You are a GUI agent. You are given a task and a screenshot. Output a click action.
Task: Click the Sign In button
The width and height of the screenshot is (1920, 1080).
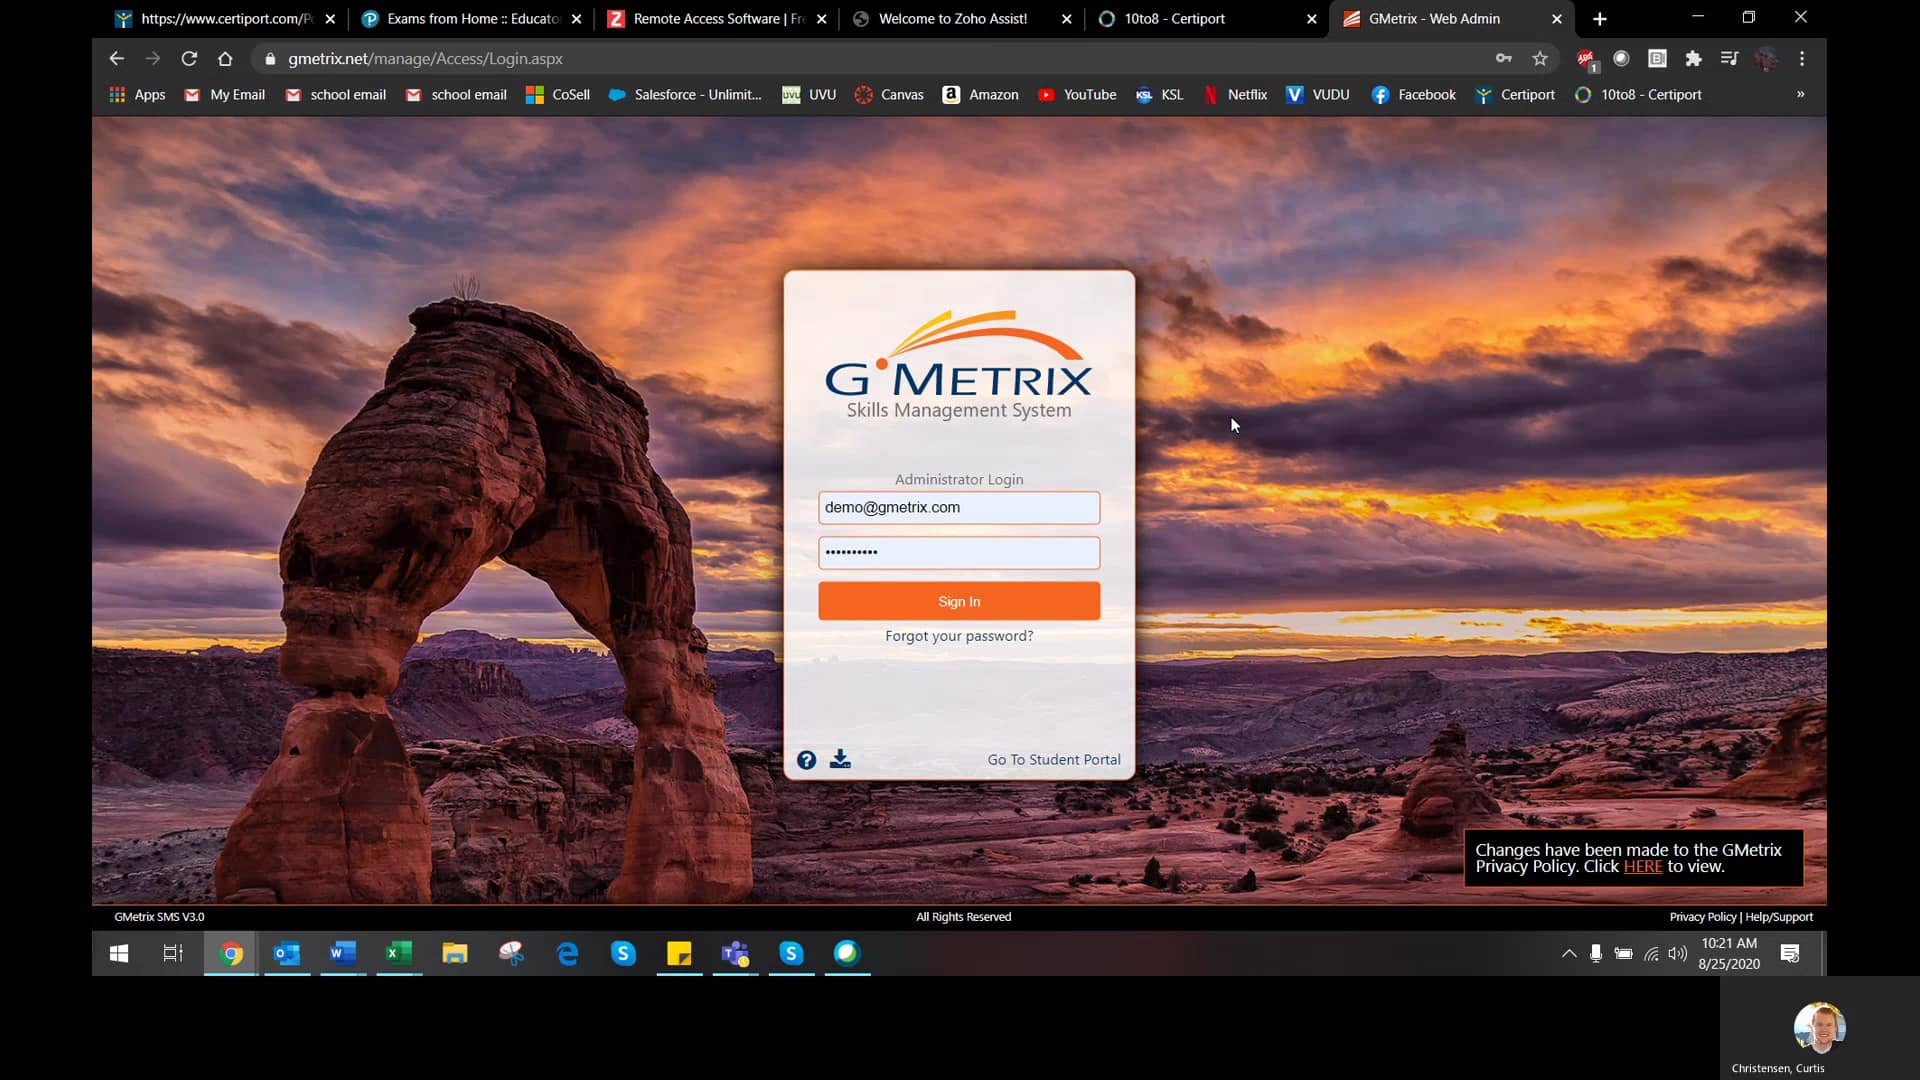coord(959,601)
